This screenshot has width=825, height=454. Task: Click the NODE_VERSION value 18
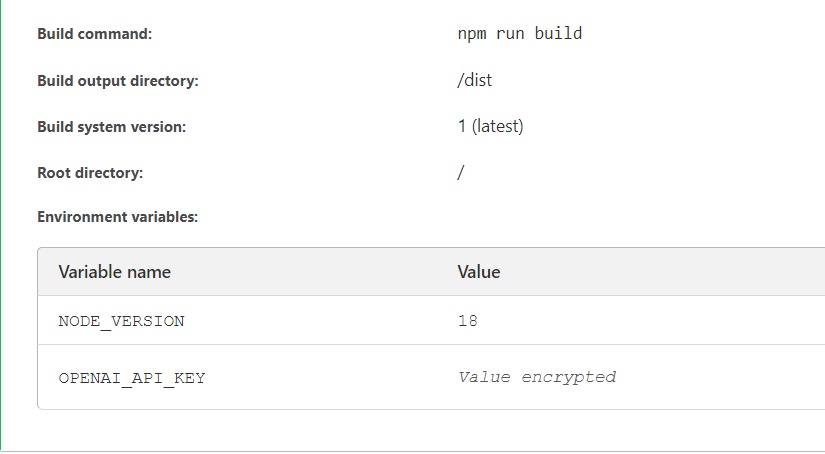click(468, 320)
